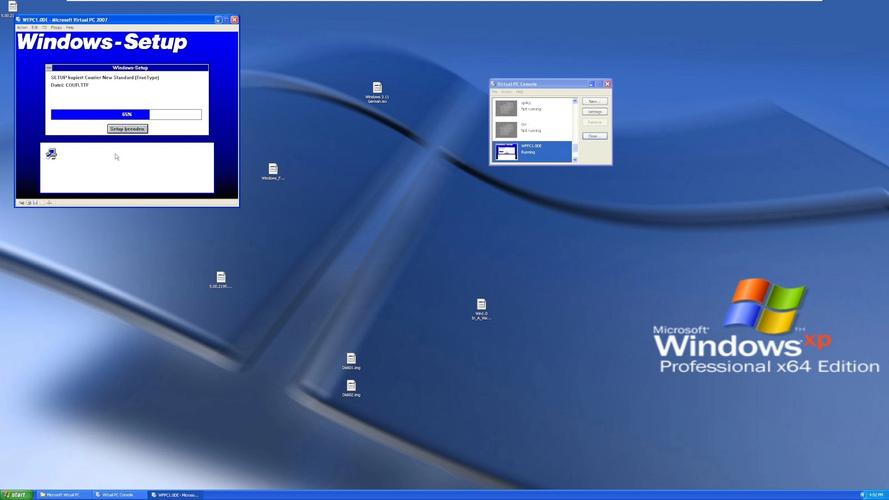Click the Virtual PC window title bar icon
The height and width of the screenshot is (500, 889).
(18, 19)
